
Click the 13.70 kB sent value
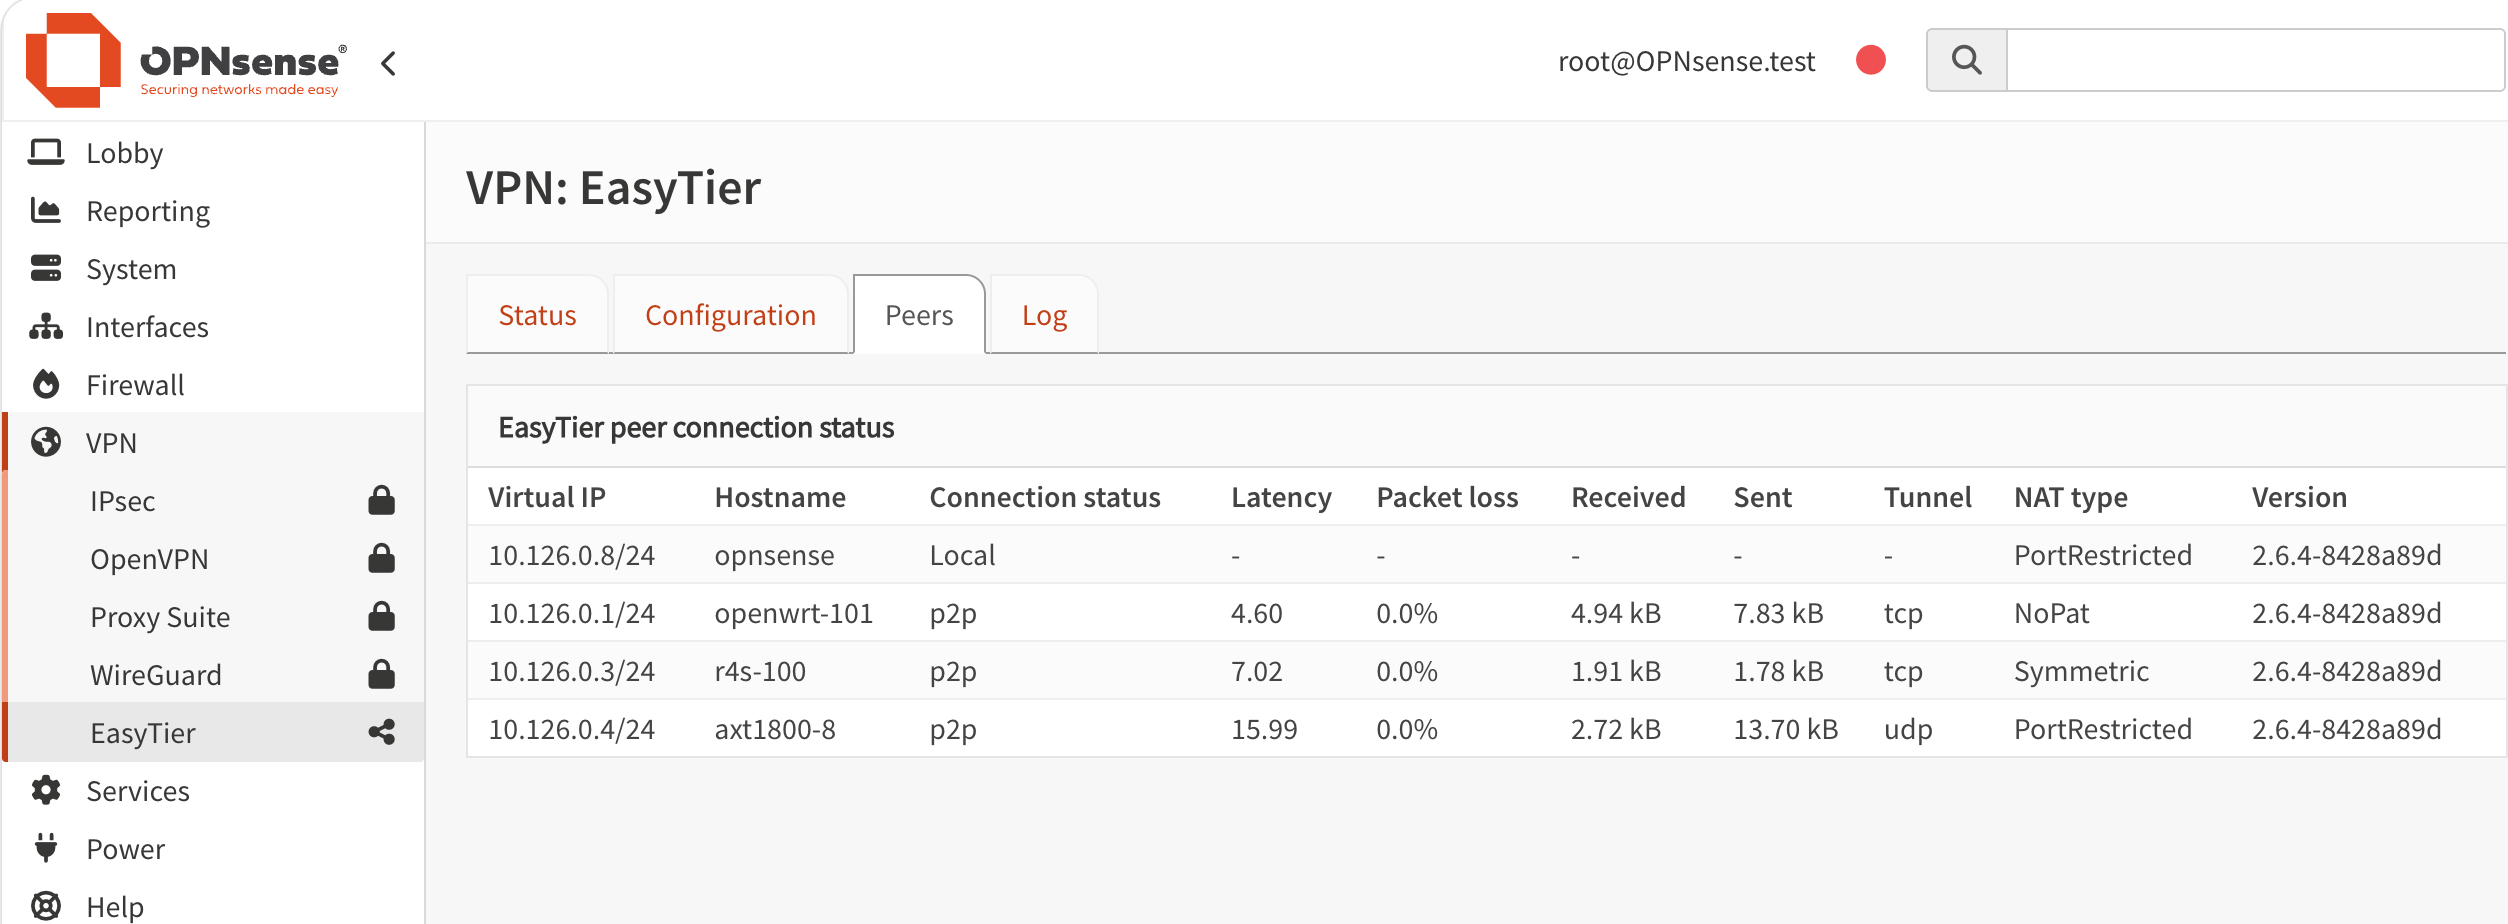click(1785, 729)
